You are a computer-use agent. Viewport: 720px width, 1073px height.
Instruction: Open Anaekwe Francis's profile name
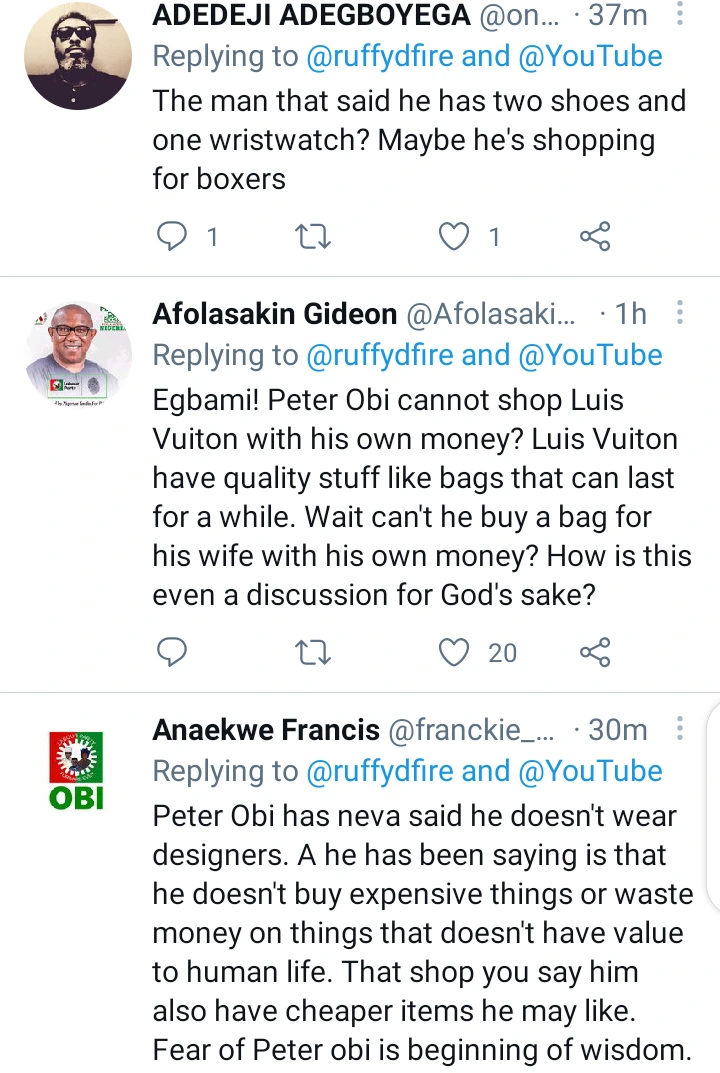pyautogui.click(x=266, y=731)
